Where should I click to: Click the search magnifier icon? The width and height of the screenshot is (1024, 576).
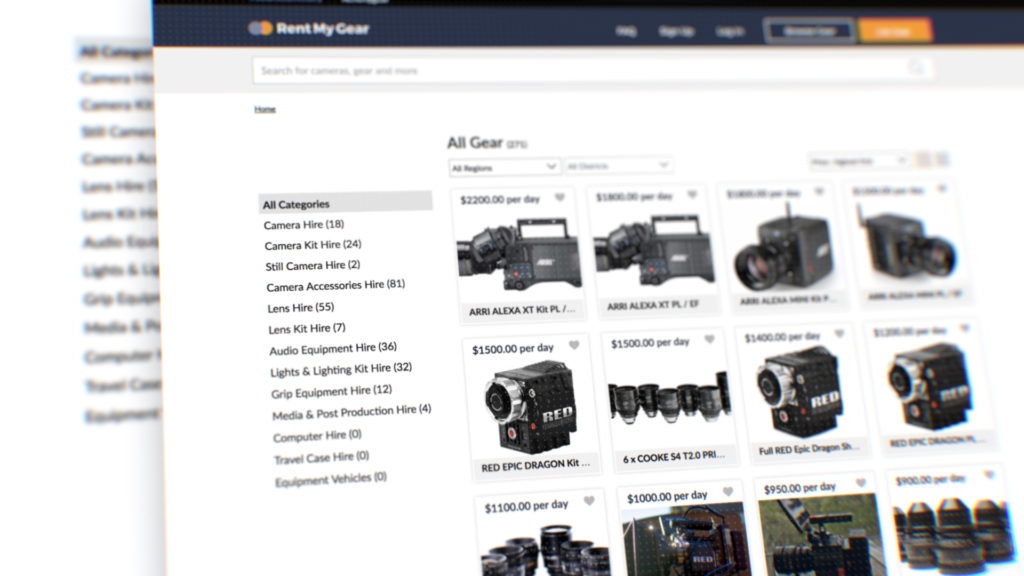point(917,67)
